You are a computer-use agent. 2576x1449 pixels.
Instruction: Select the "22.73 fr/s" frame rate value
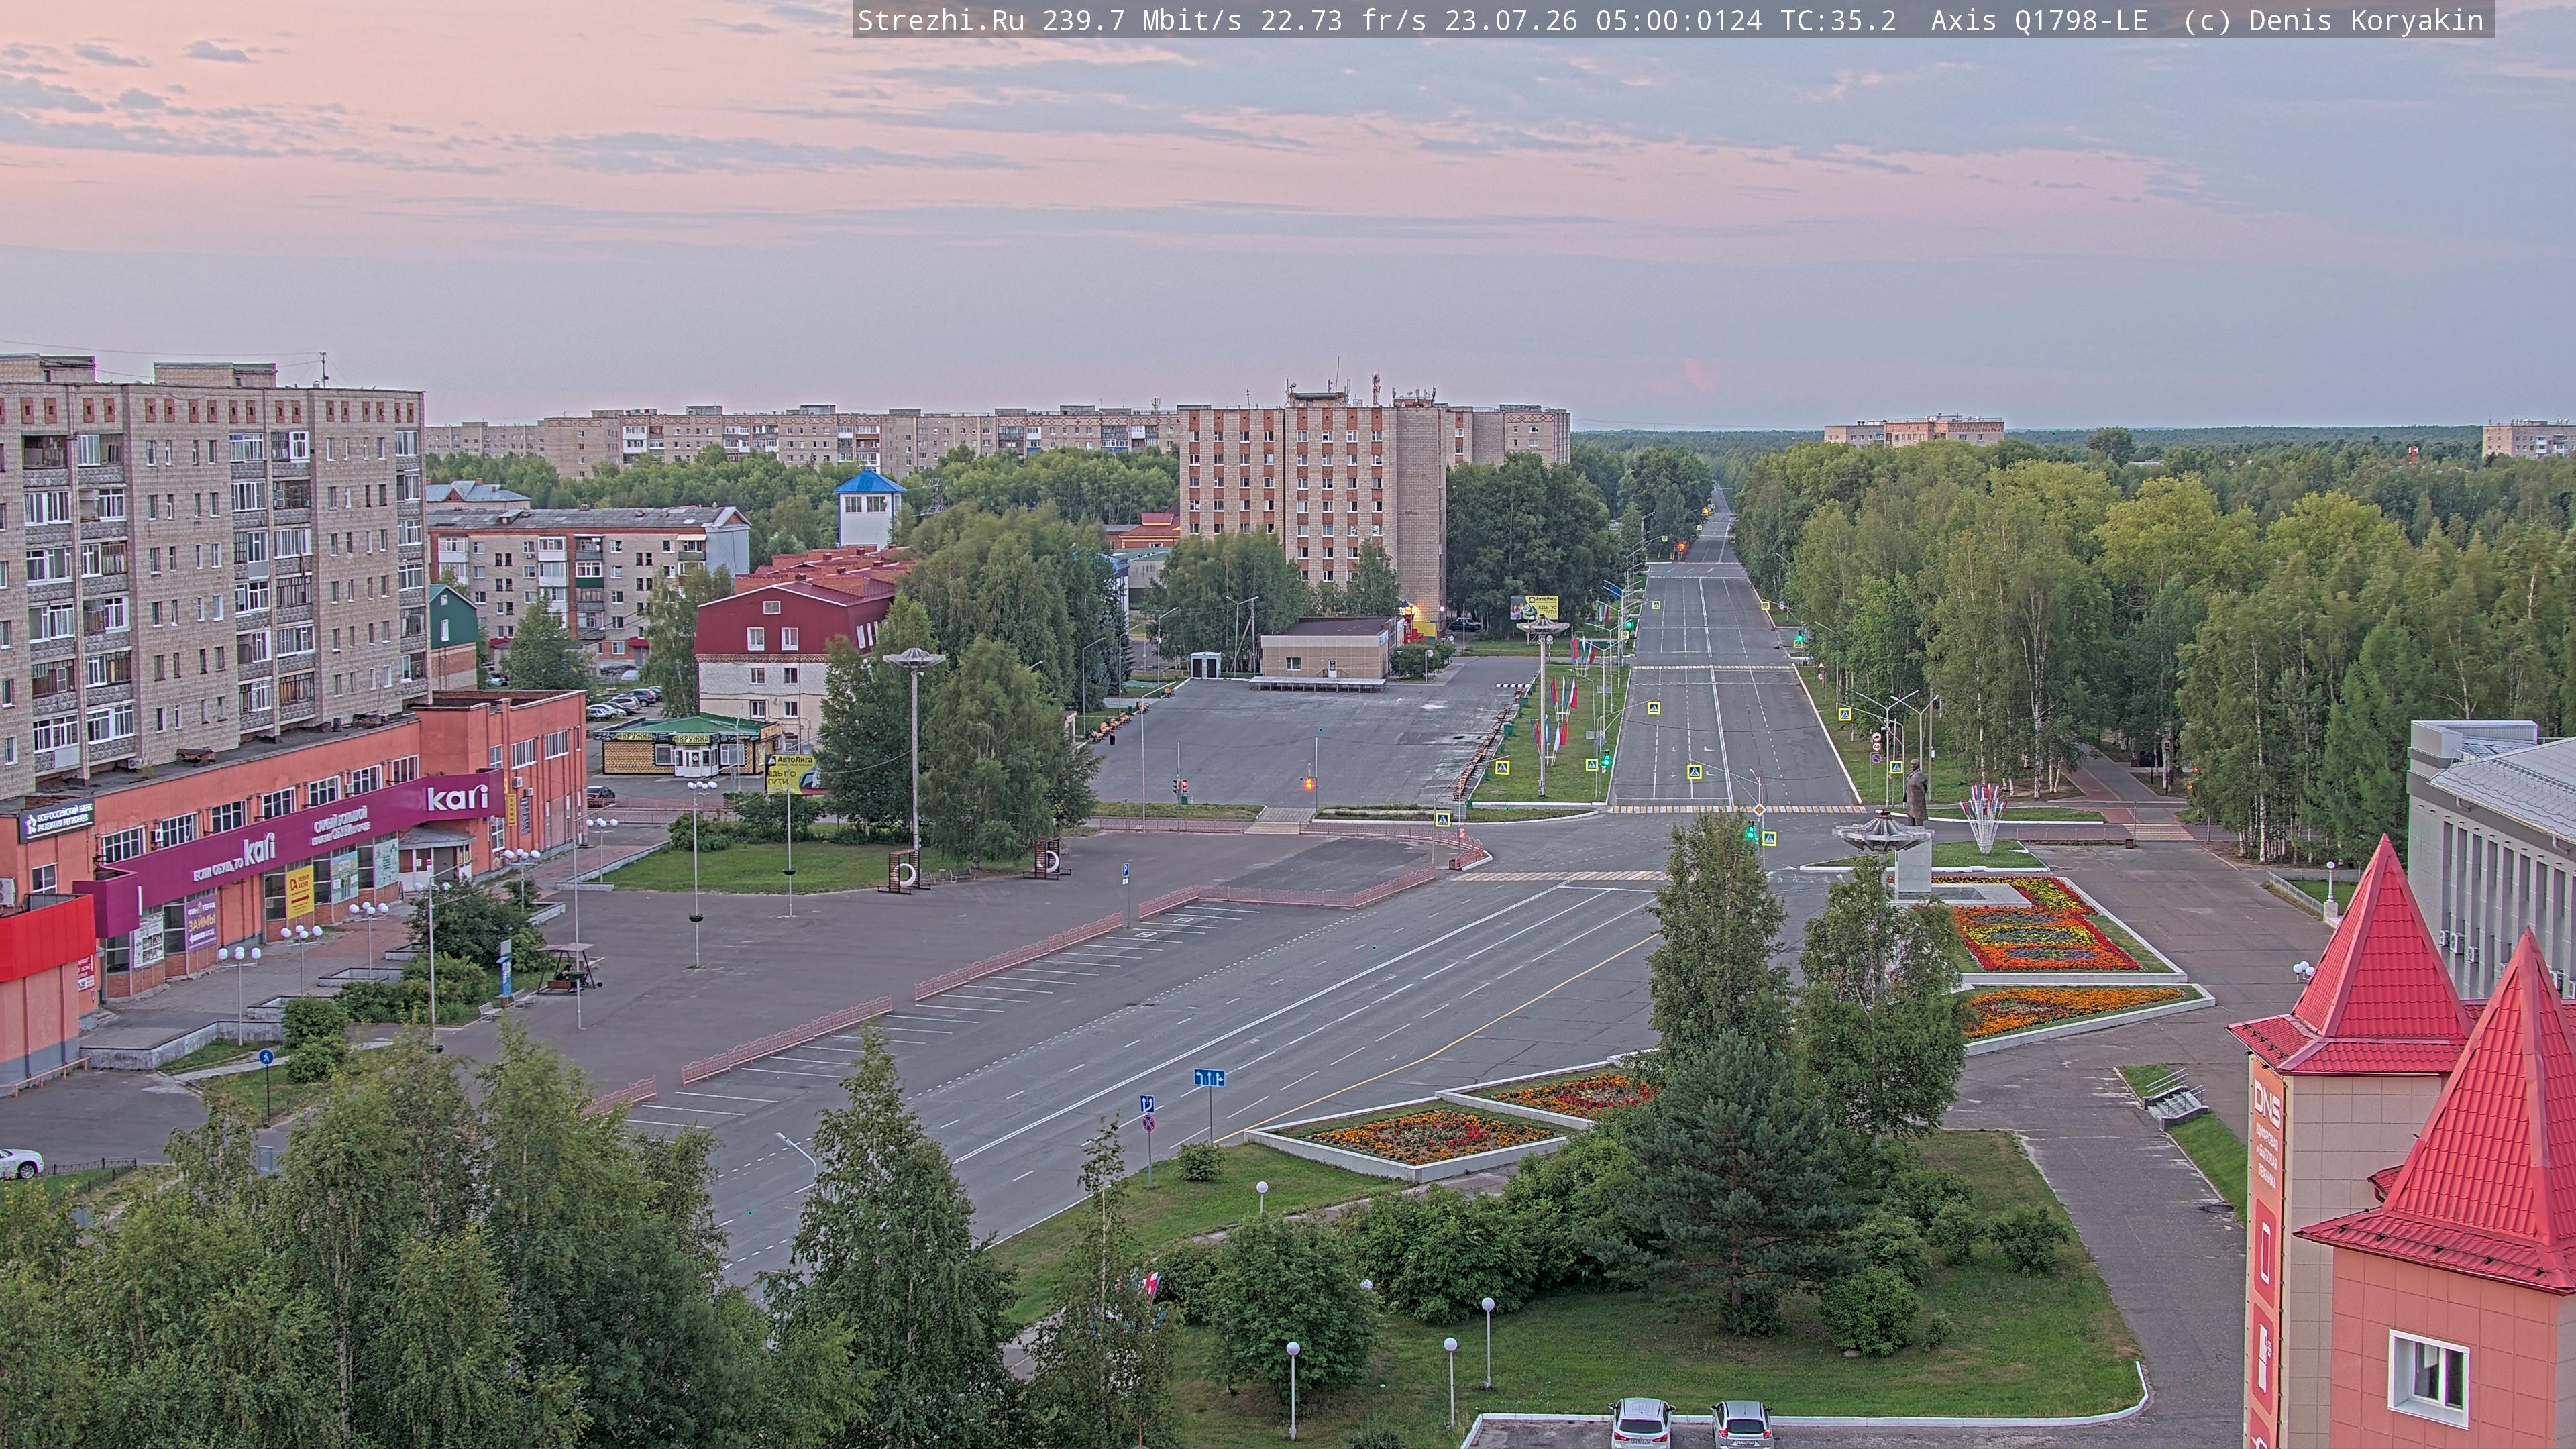pyautogui.click(x=1343, y=21)
